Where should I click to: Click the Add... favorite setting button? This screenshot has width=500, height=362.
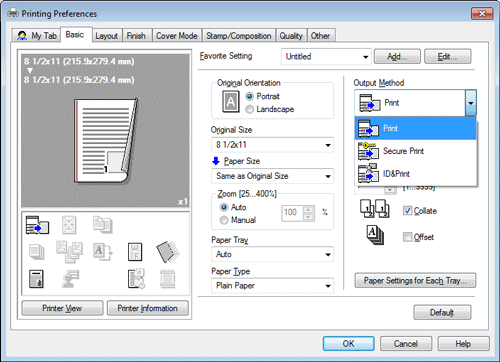click(x=397, y=56)
